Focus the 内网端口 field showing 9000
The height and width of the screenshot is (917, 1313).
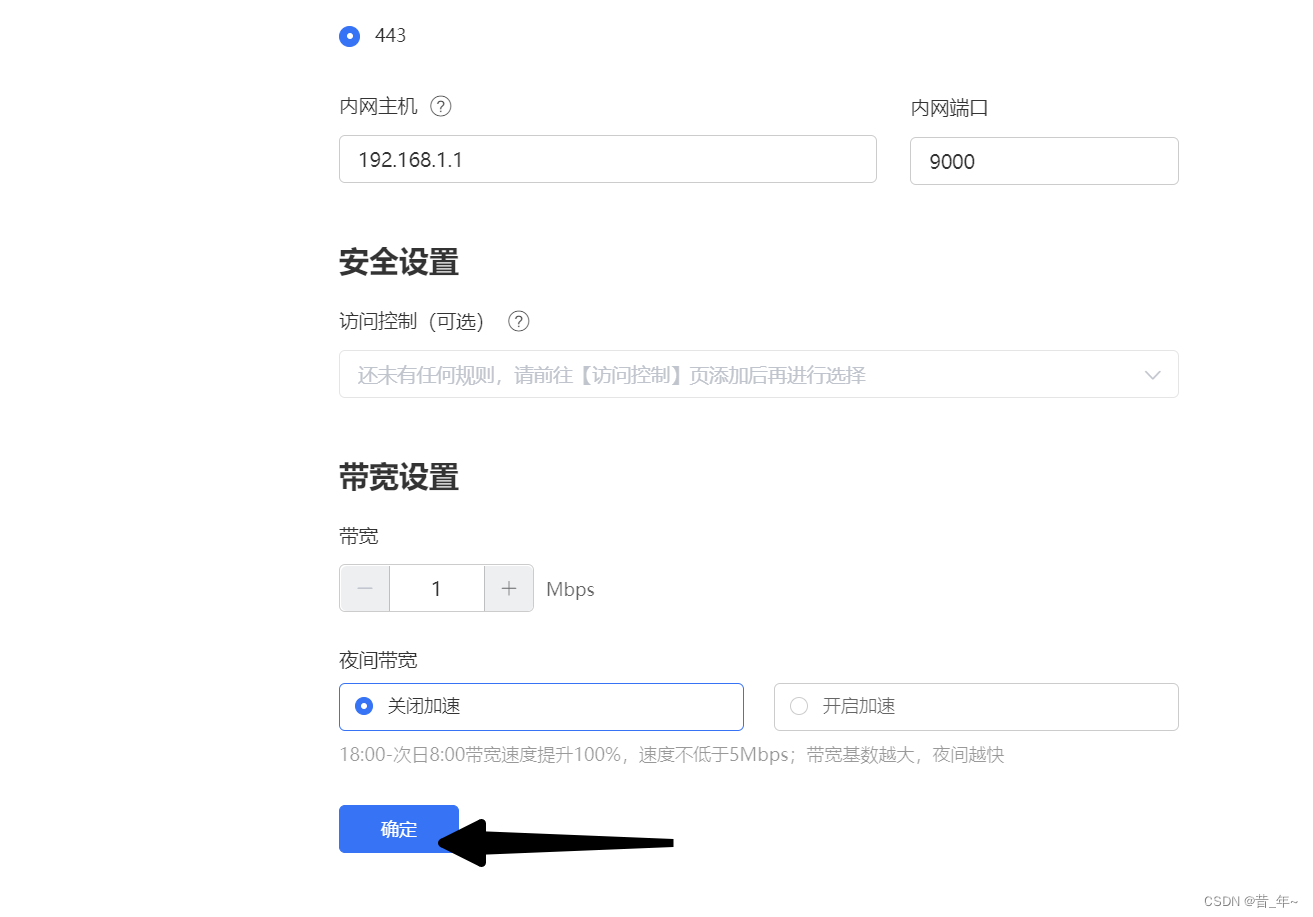(x=1044, y=161)
